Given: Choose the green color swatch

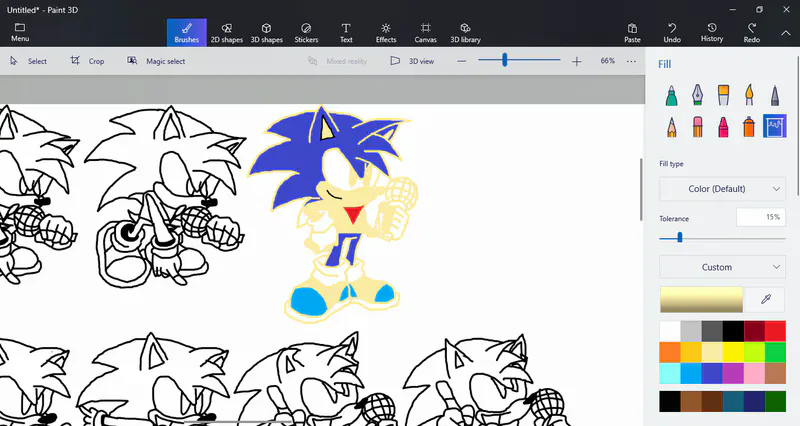Looking at the screenshot, I should [775, 352].
